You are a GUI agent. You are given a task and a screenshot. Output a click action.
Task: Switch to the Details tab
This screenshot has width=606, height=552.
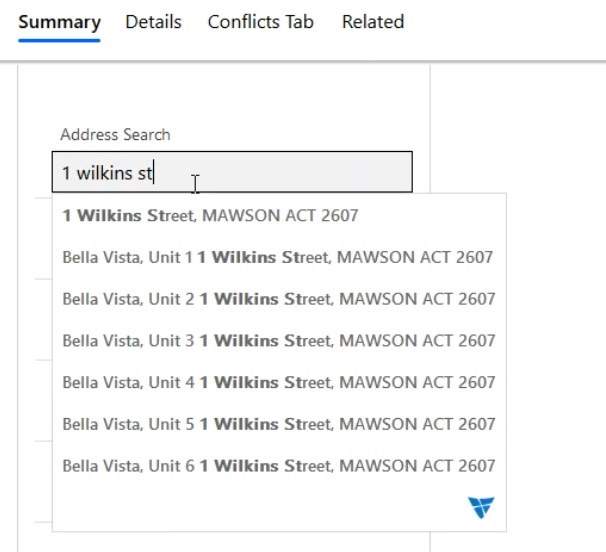tap(153, 22)
